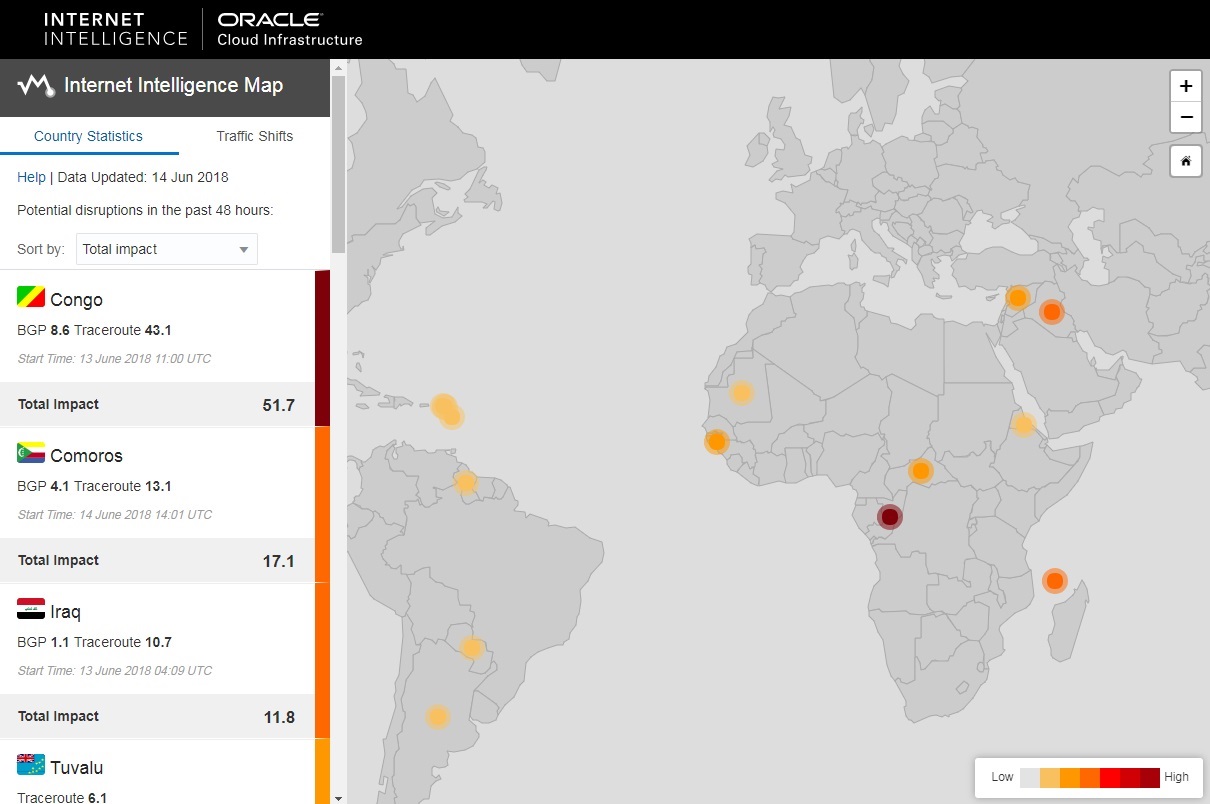
Task: Select the Country Statistics tab
Action: [89, 136]
